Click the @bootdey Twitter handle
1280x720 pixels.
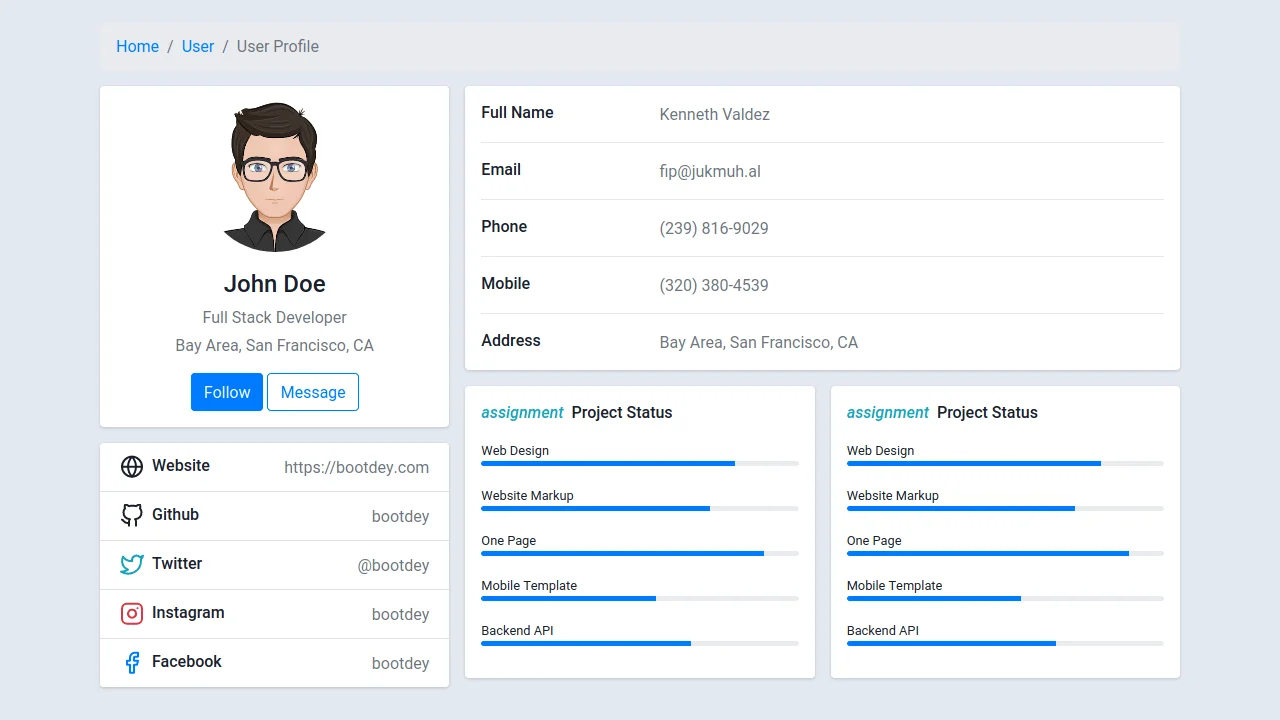tap(393, 565)
